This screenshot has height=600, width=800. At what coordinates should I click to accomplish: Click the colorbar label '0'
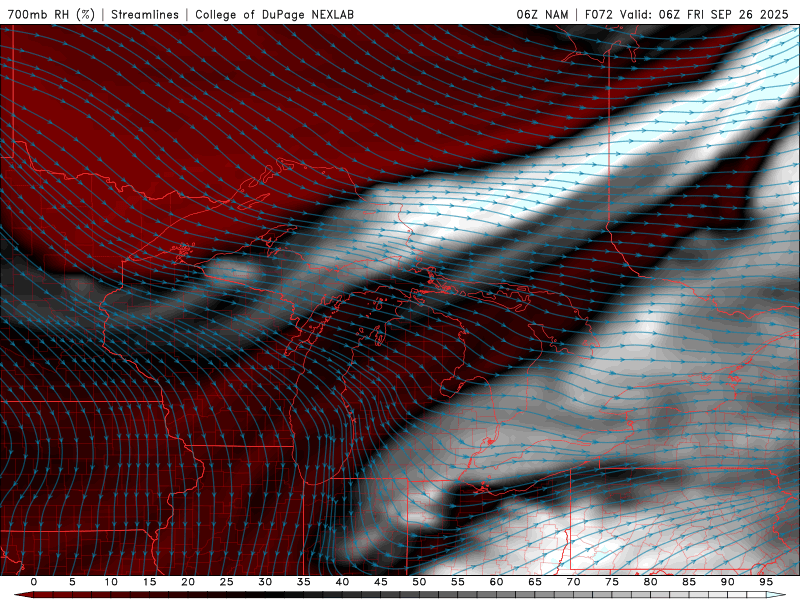tap(34, 582)
